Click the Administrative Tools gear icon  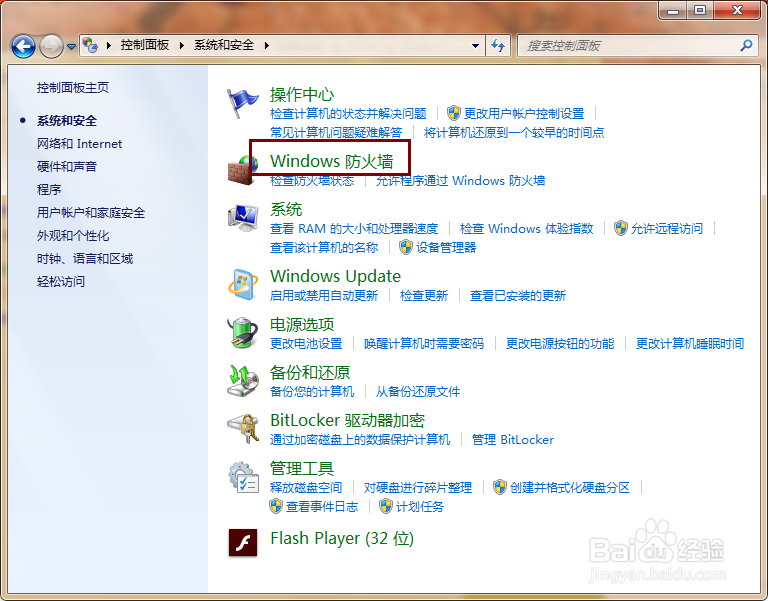point(242,477)
